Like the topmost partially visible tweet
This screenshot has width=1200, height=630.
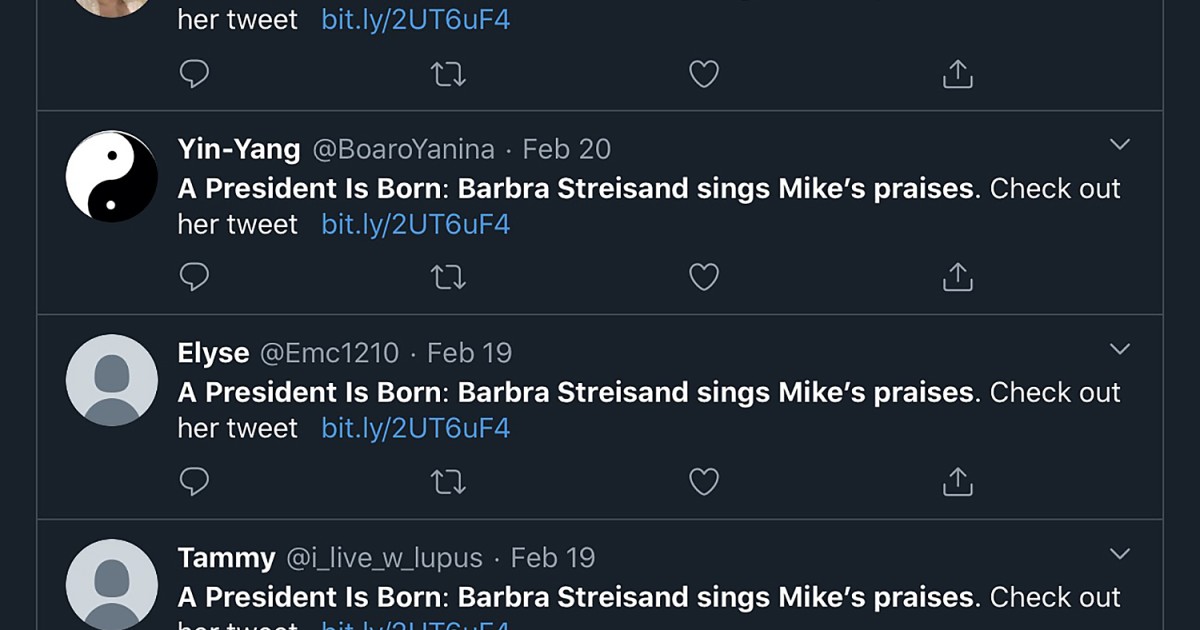(x=704, y=74)
